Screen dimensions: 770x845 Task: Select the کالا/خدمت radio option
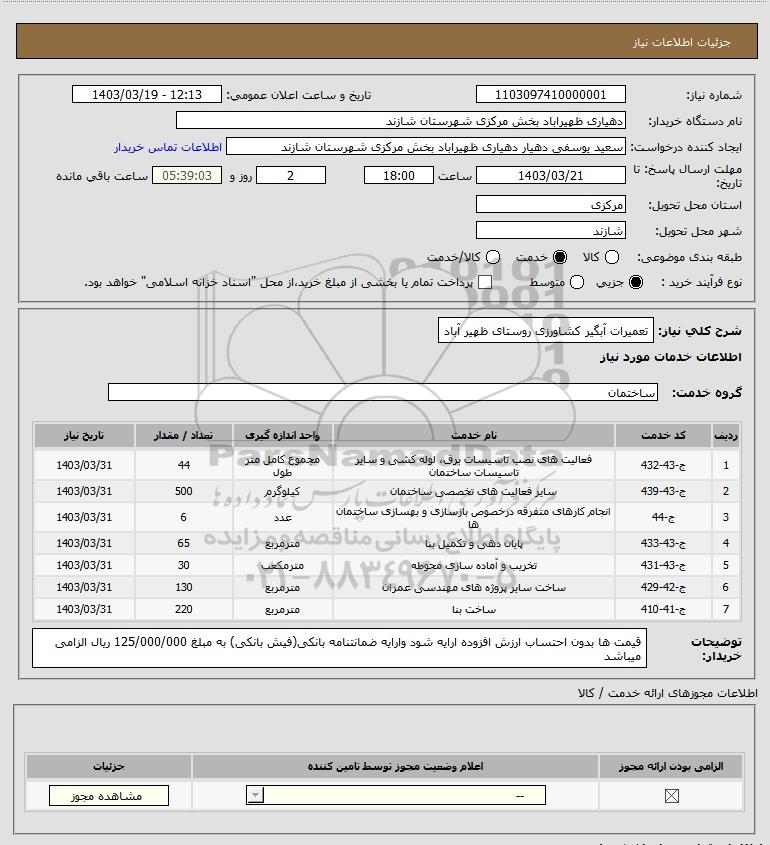coord(492,258)
